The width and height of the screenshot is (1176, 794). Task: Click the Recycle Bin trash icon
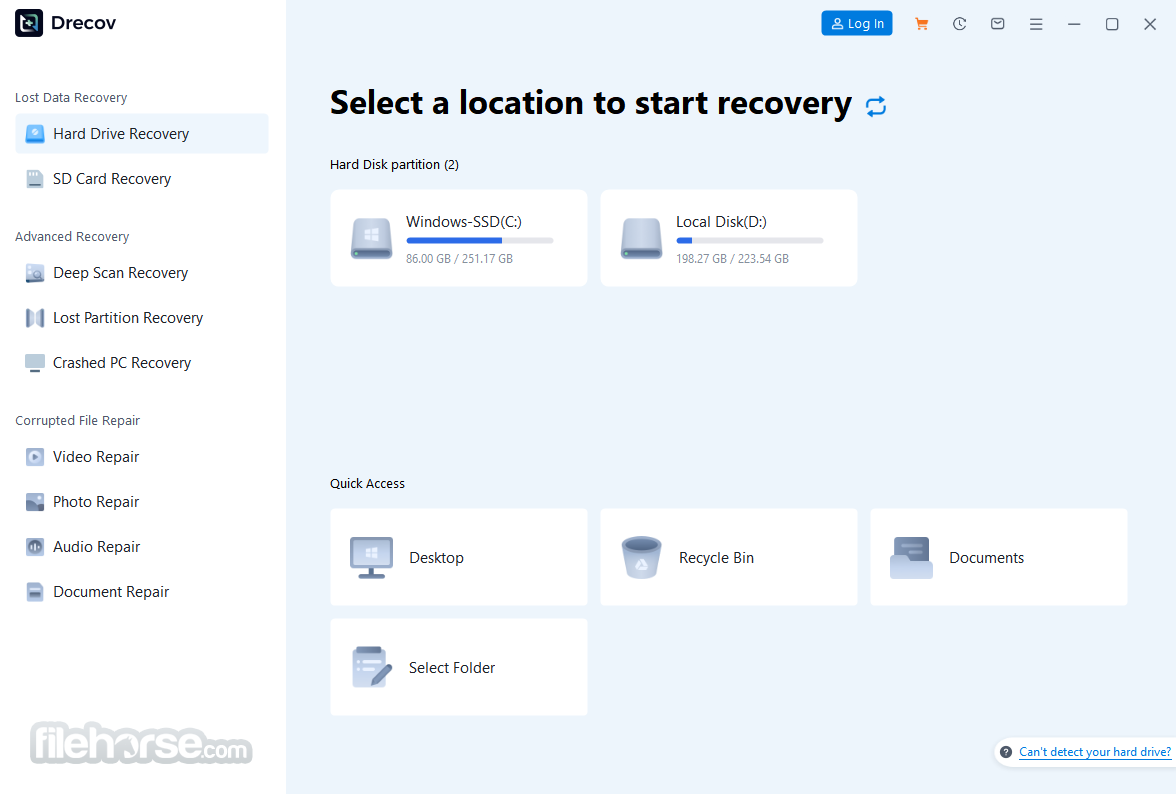641,557
